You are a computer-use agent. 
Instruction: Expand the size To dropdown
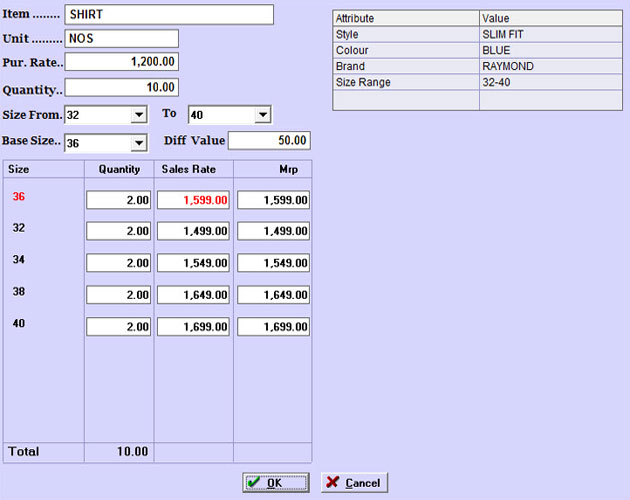[263, 116]
